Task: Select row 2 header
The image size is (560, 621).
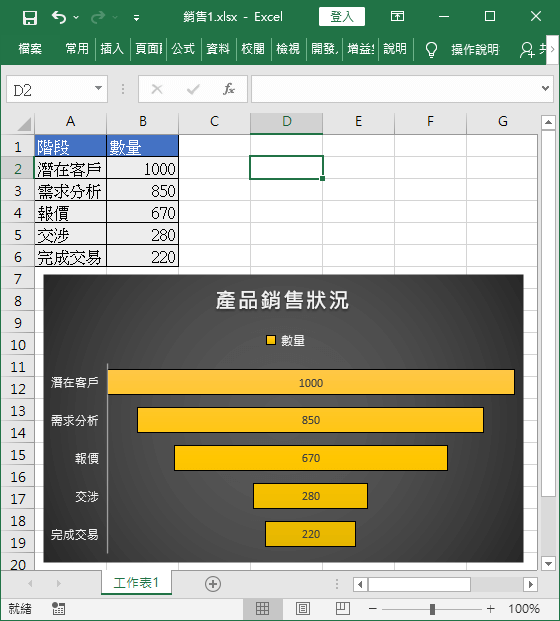Action: pyautogui.click(x=17, y=169)
